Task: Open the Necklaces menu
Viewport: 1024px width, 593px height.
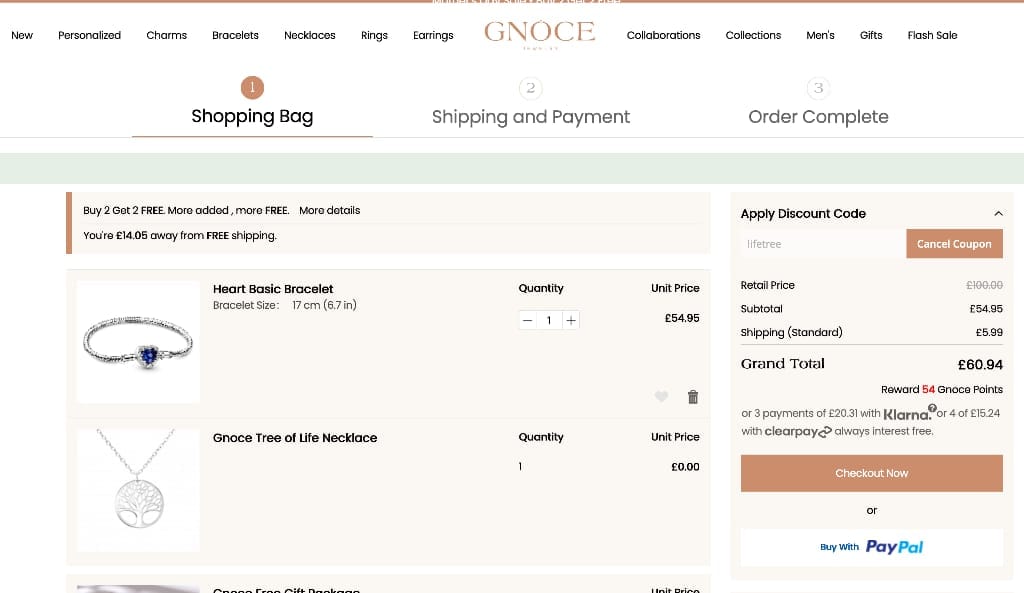Action: coord(310,35)
